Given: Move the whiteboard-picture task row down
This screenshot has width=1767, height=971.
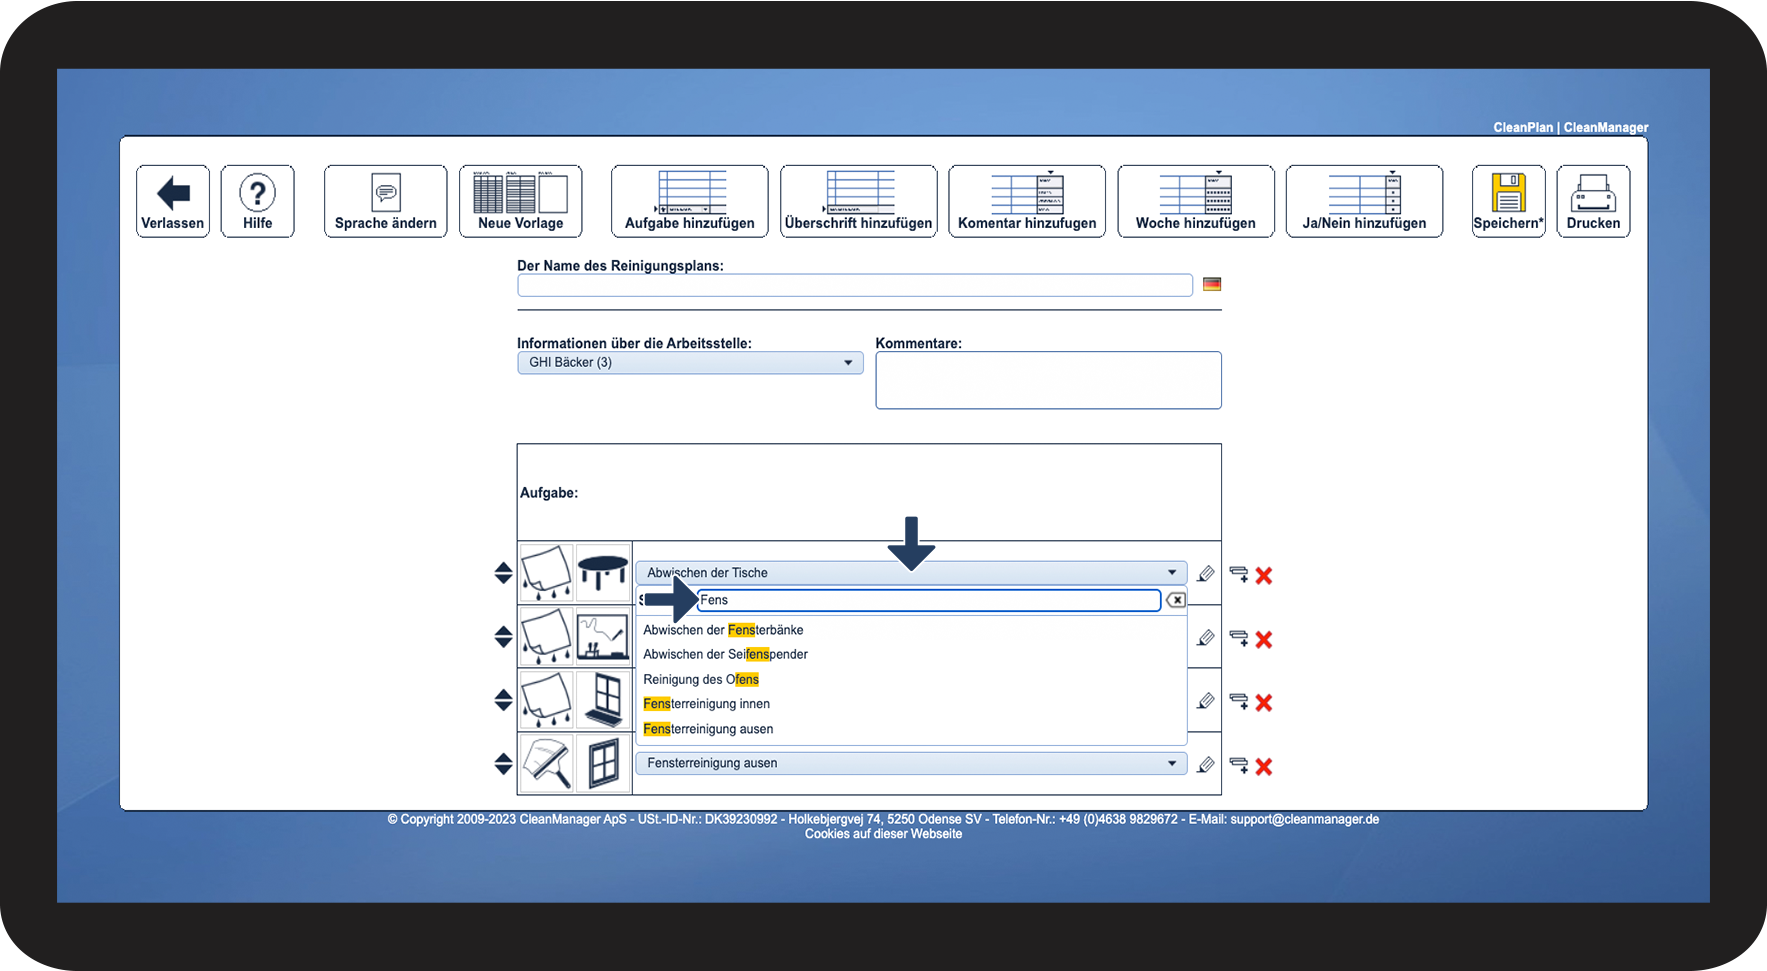Looking at the screenshot, I should (x=503, y=643).
